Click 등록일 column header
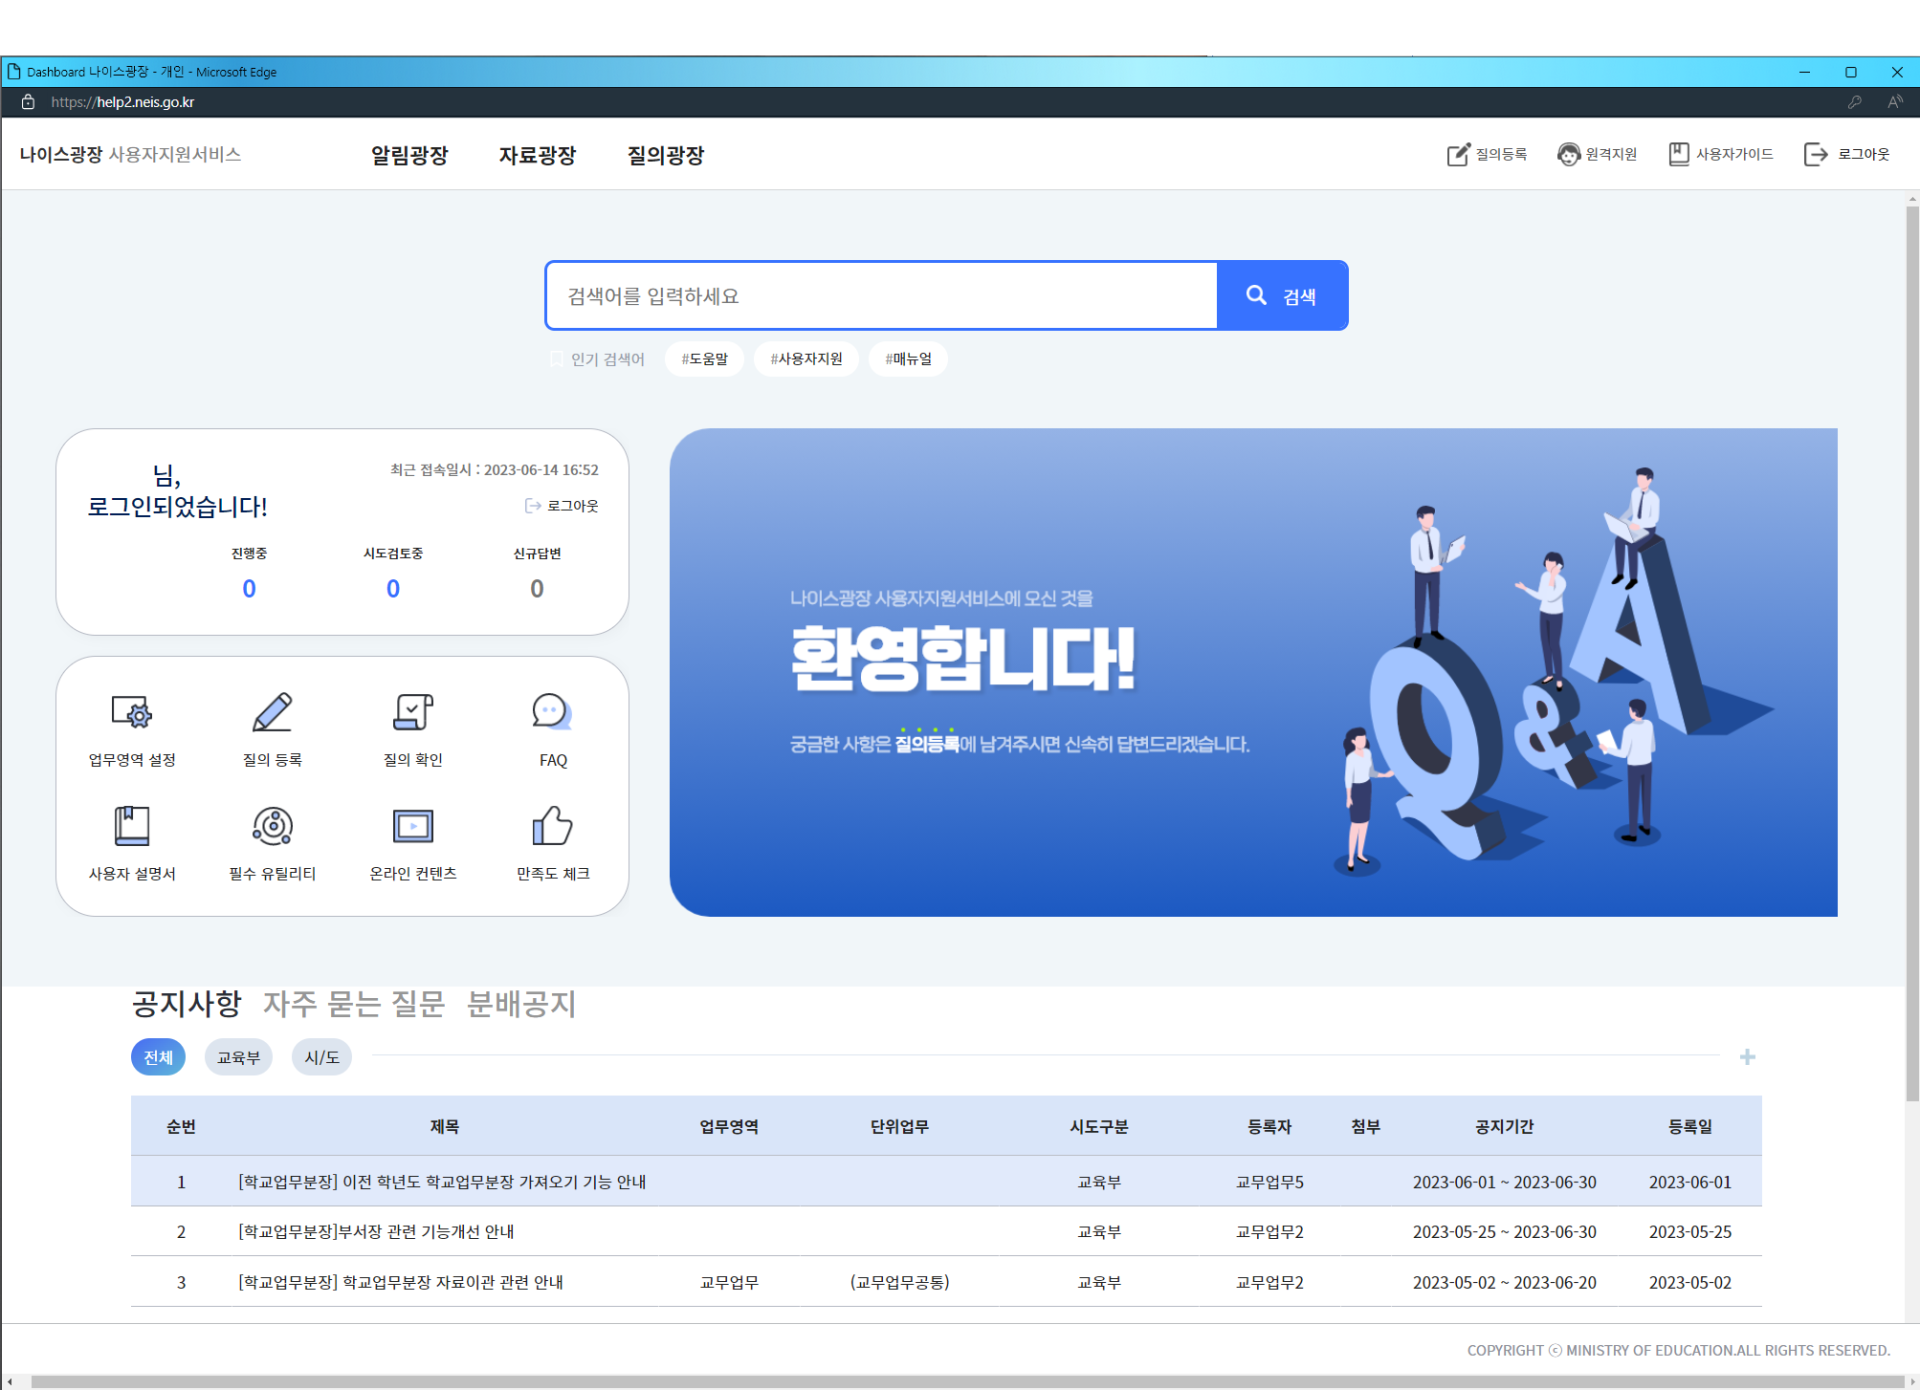Image resolution: width=1920 pixels, height=1390 pixels. point(1690,1126)
